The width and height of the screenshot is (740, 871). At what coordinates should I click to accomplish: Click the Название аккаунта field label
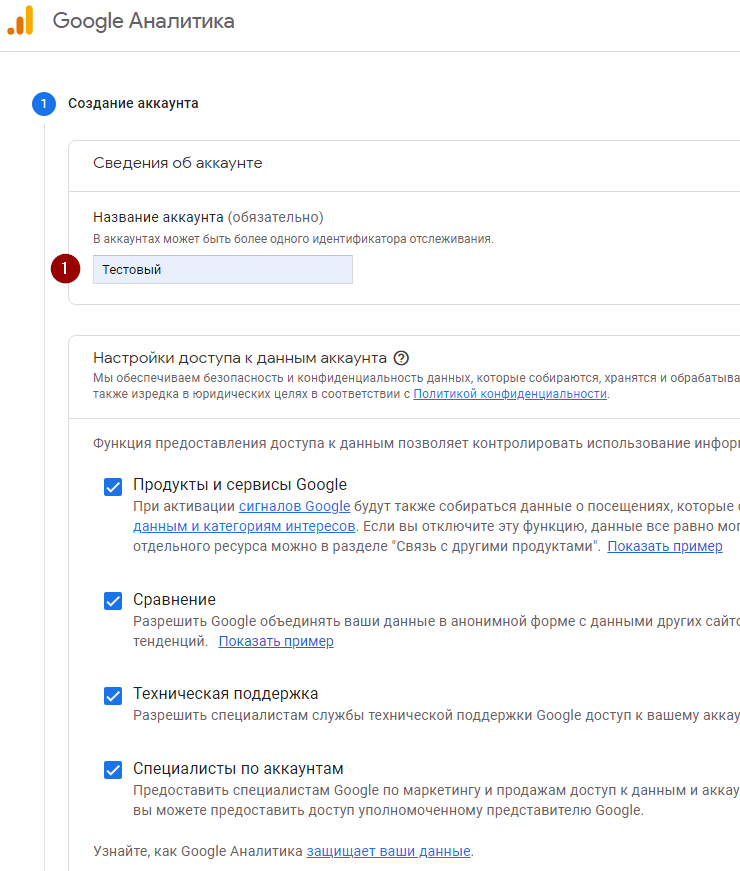(159, 217)
